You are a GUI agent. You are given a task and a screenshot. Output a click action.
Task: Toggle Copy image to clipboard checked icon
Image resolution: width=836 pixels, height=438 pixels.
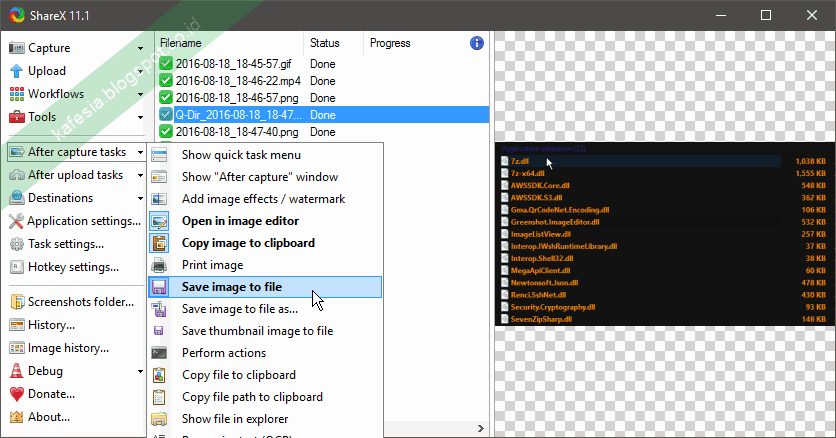coord(159,243)
